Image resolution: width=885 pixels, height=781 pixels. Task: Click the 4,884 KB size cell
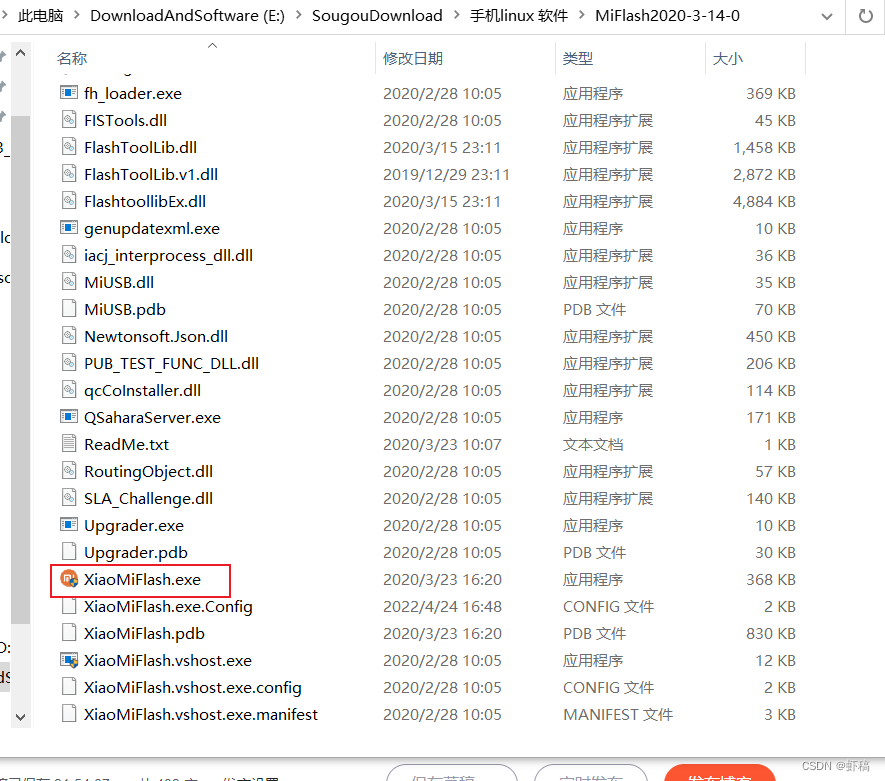pos(764,201)
